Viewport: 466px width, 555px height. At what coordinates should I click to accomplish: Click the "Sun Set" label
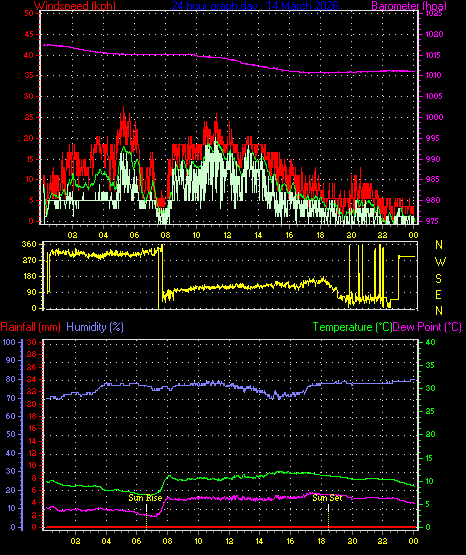327,498
